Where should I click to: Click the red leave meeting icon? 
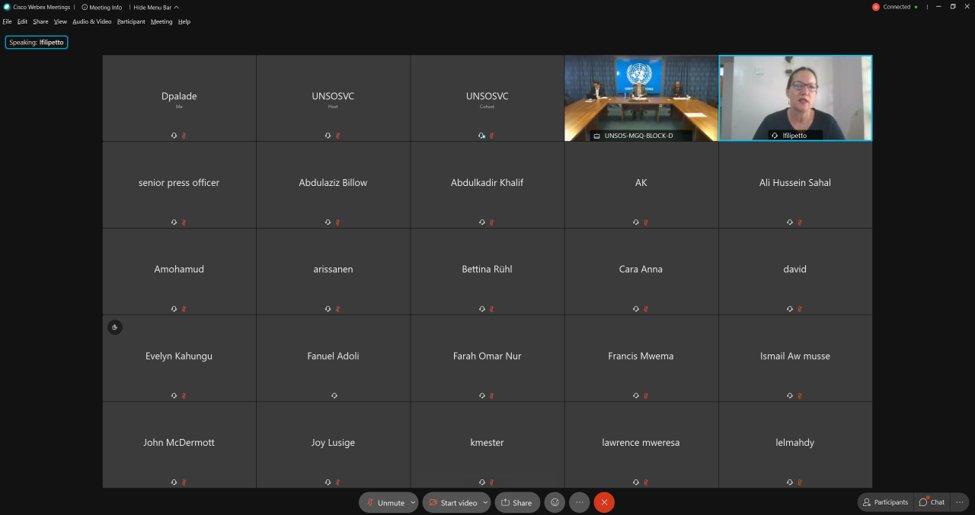click(604, 502)
